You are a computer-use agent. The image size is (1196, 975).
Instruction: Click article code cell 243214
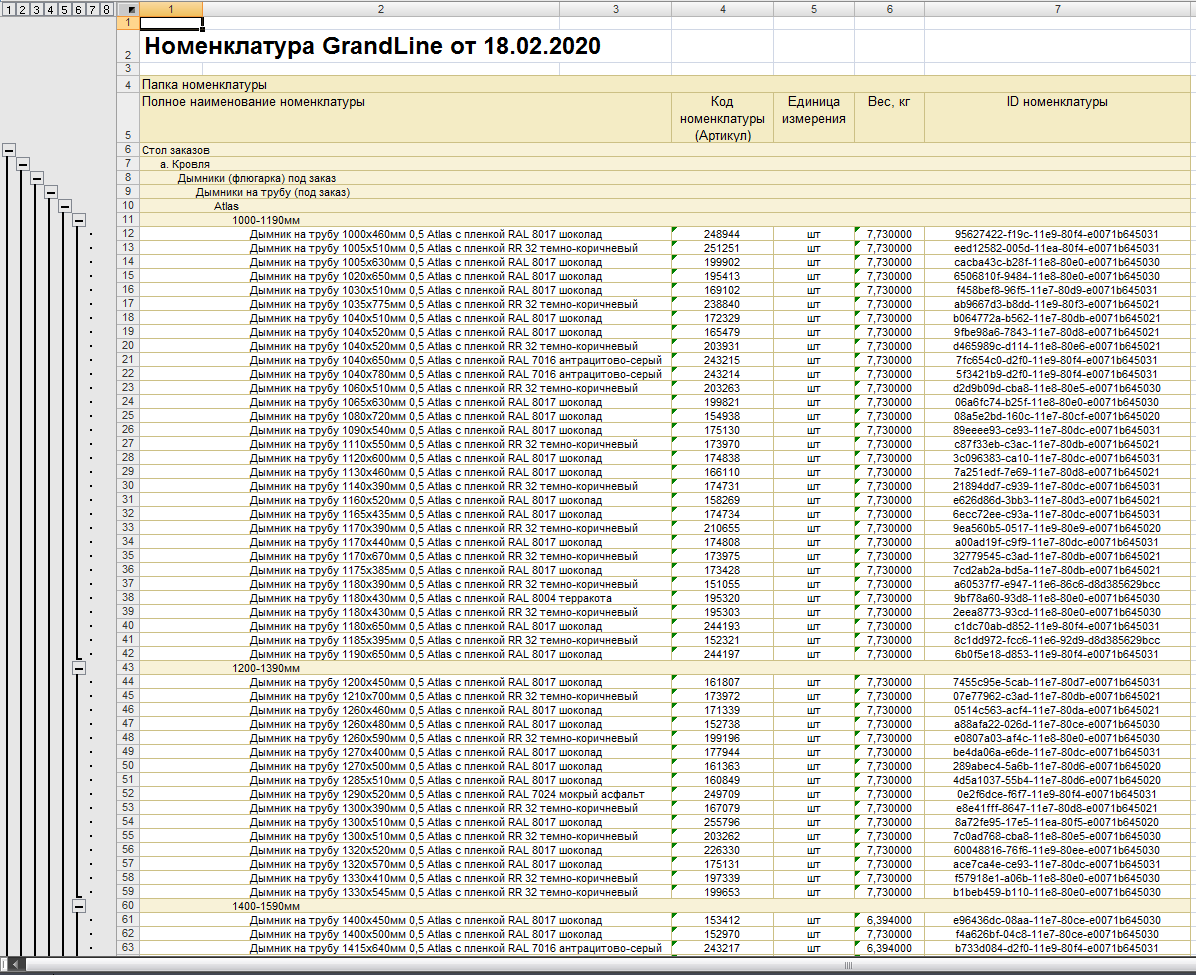coord(722,374)
